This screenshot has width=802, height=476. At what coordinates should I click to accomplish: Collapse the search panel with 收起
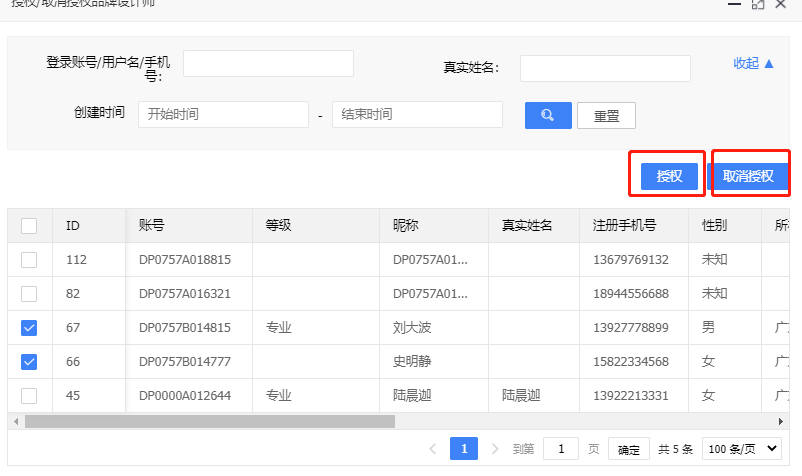(x=754, y=63)
